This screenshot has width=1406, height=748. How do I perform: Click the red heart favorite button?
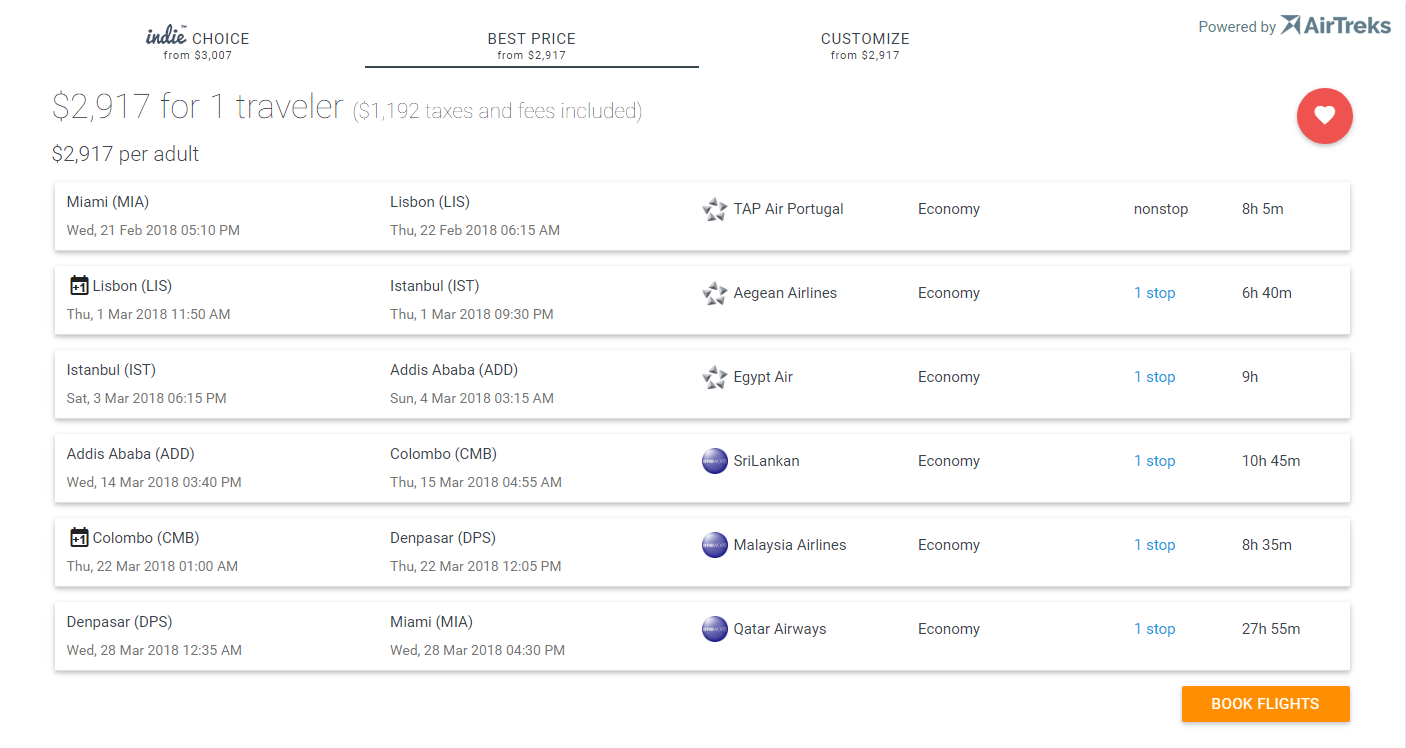pos(1324,116)
